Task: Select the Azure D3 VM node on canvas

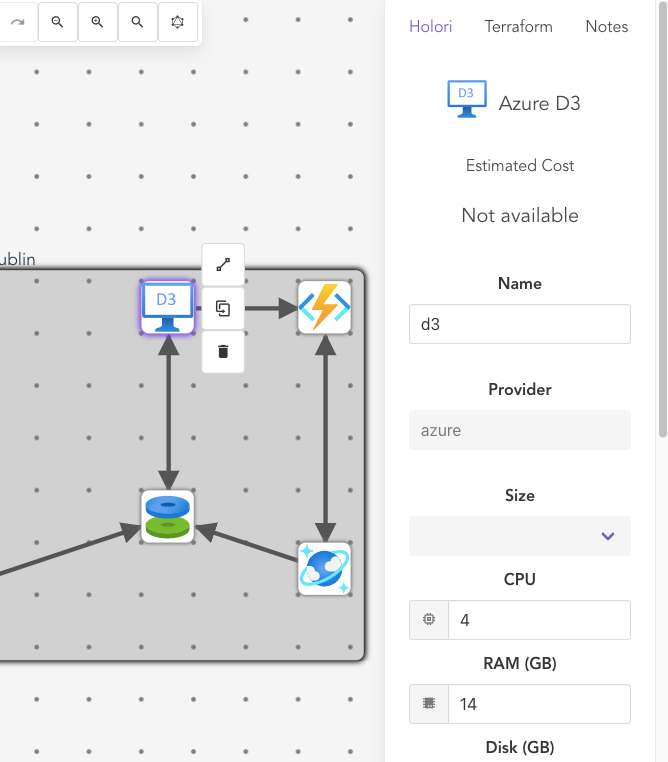Action: coord(168,307)
